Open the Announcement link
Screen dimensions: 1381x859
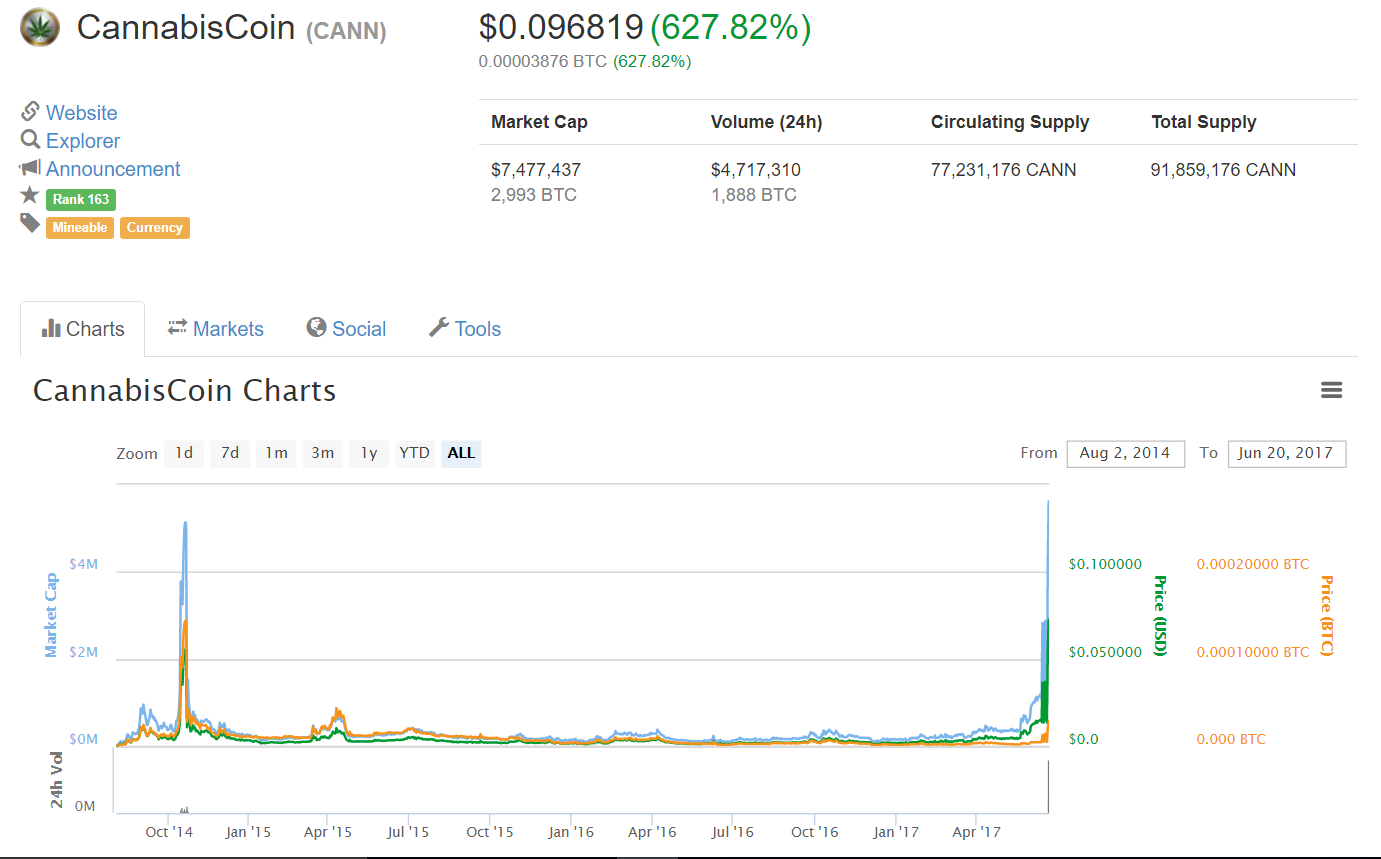[x=113, y=169]
